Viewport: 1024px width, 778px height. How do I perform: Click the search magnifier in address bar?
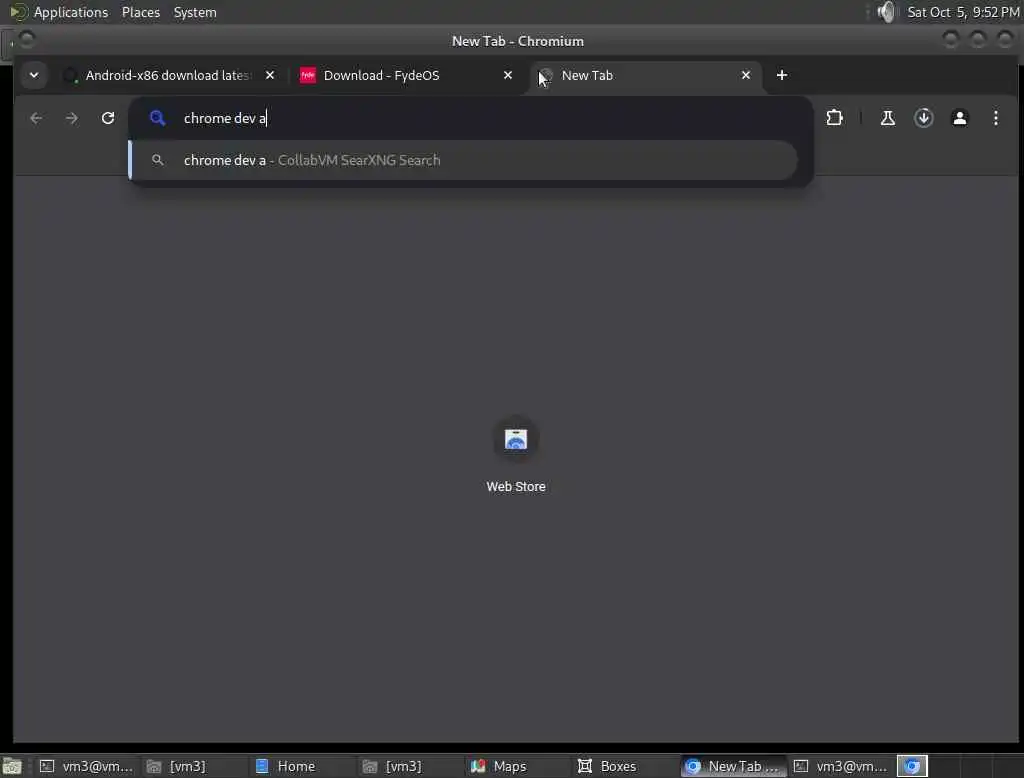pos(157,118)
